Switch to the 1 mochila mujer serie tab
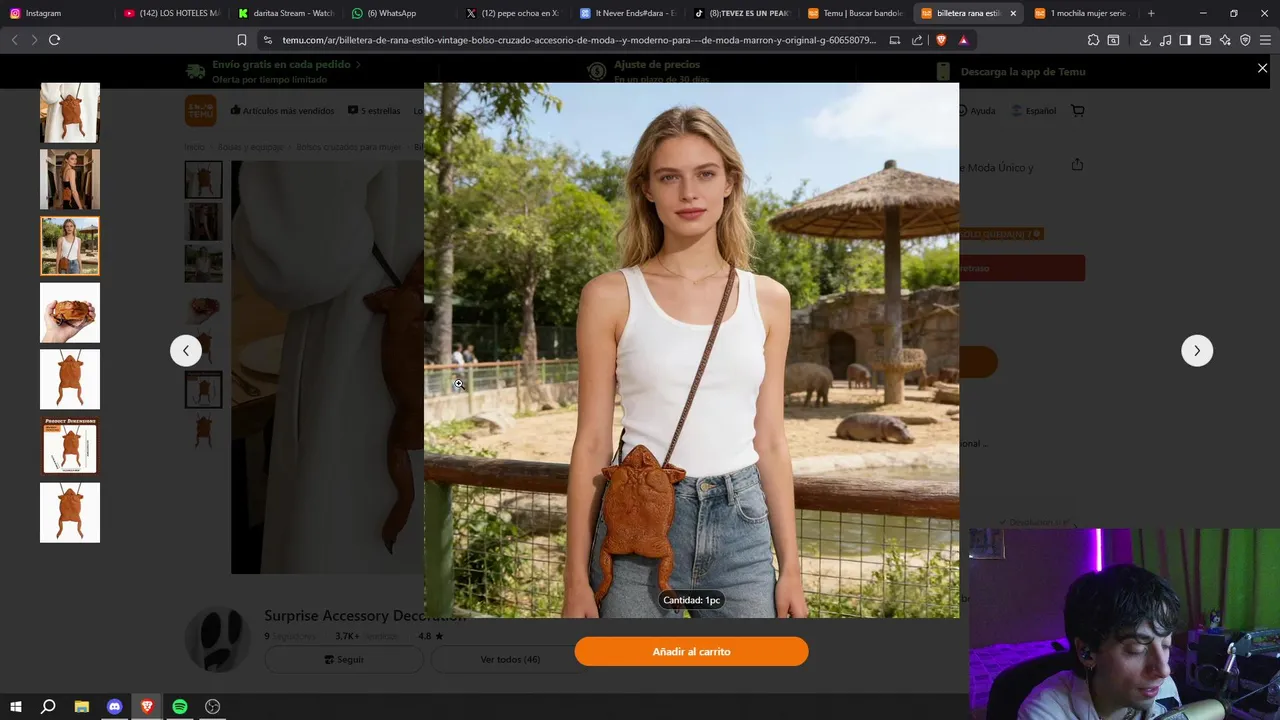1280x720 pixels. tap(1083, 13)
